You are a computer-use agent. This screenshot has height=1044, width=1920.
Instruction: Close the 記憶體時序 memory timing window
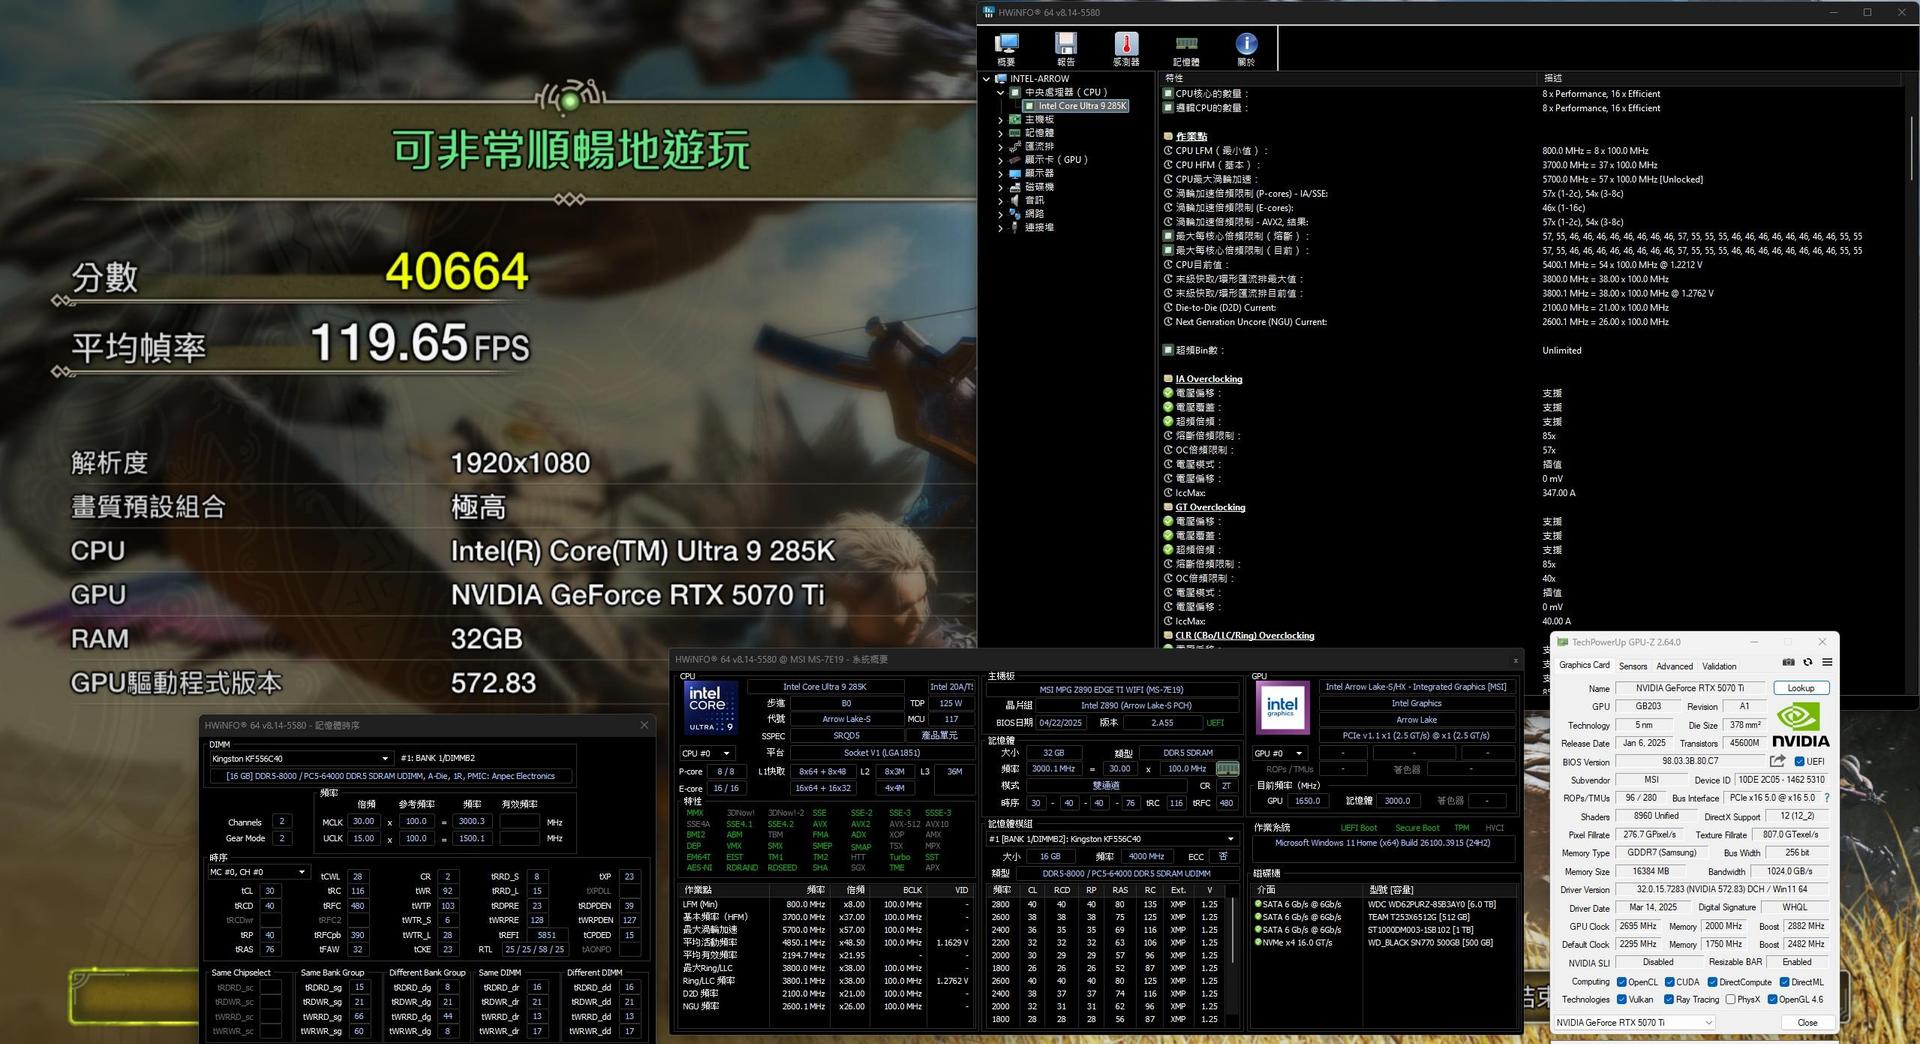[x=644, y=725]
